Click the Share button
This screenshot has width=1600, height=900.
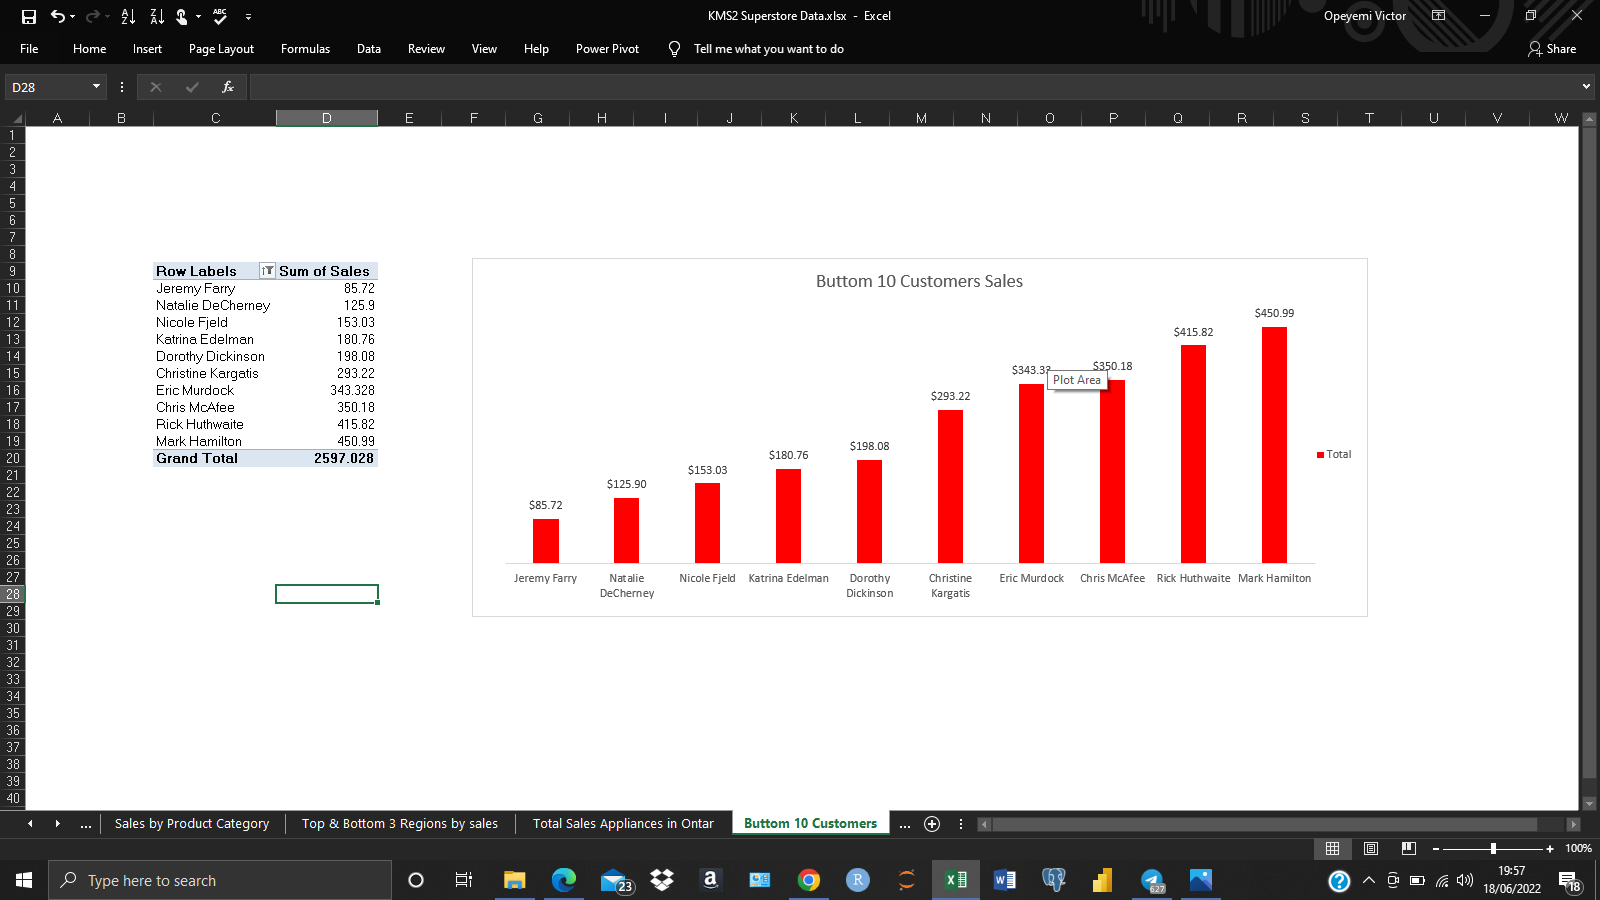coord(1552,48)
